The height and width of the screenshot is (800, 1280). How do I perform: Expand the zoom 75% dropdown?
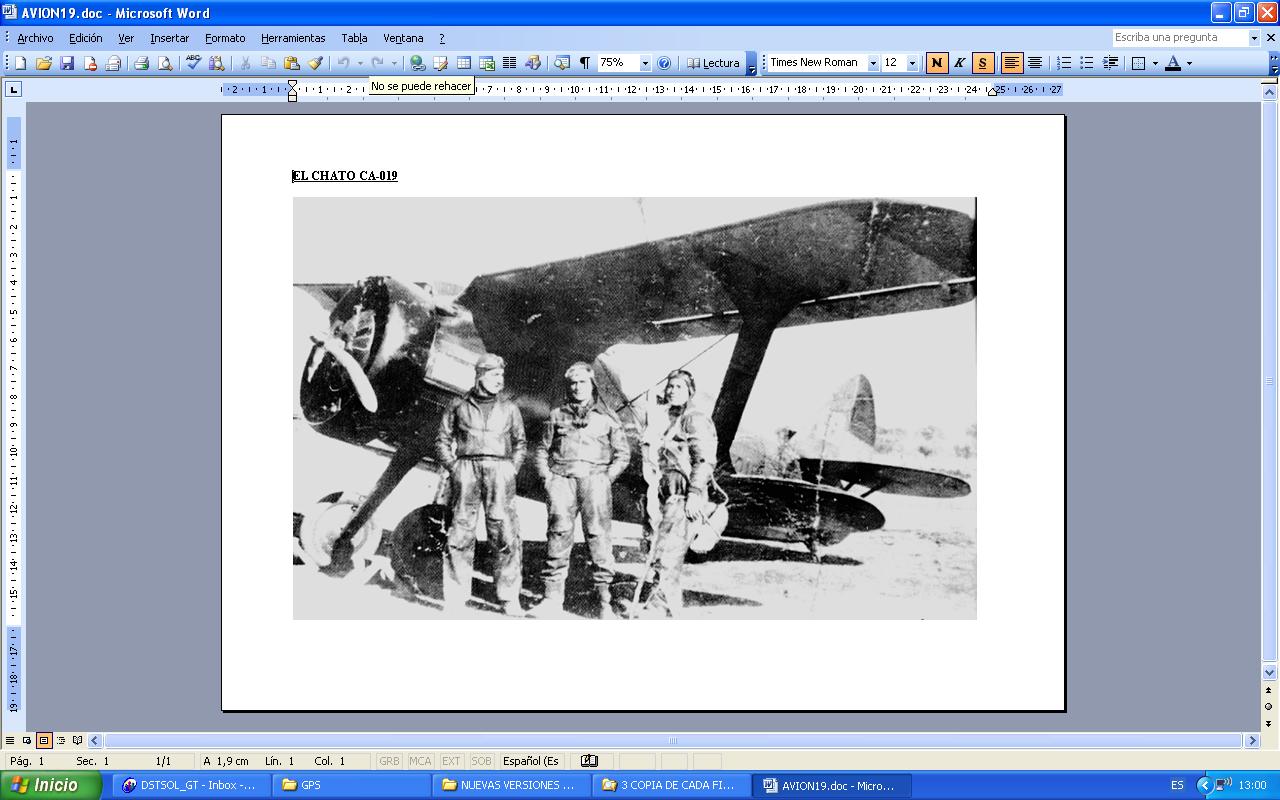[645, 63]
